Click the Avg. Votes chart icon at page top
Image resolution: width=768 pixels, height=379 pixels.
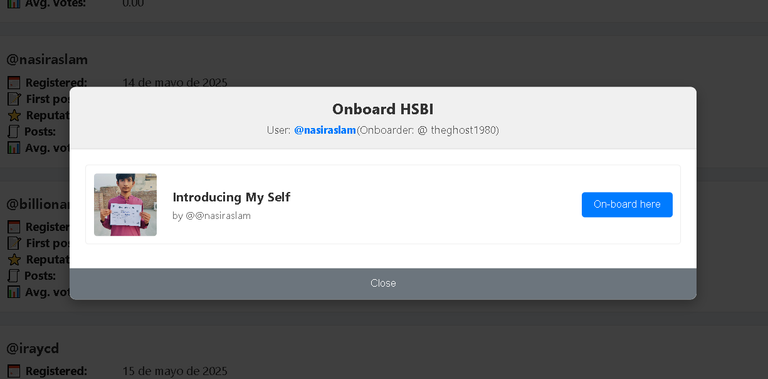[x=14, y=3]
